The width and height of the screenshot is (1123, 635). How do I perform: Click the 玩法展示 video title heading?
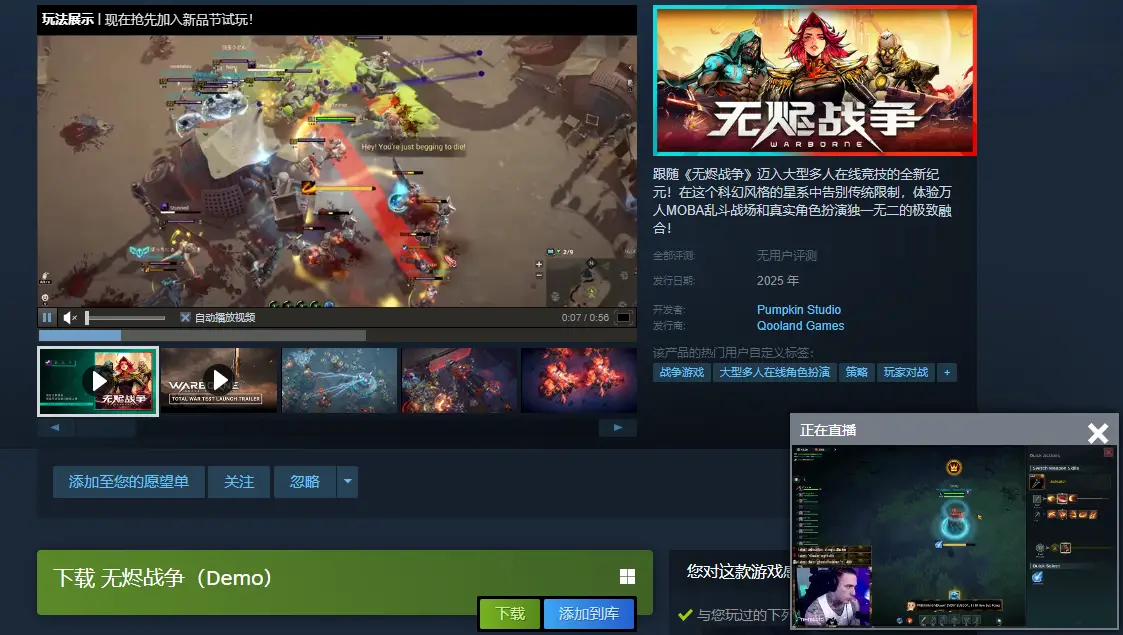click(x=67, y=19)
